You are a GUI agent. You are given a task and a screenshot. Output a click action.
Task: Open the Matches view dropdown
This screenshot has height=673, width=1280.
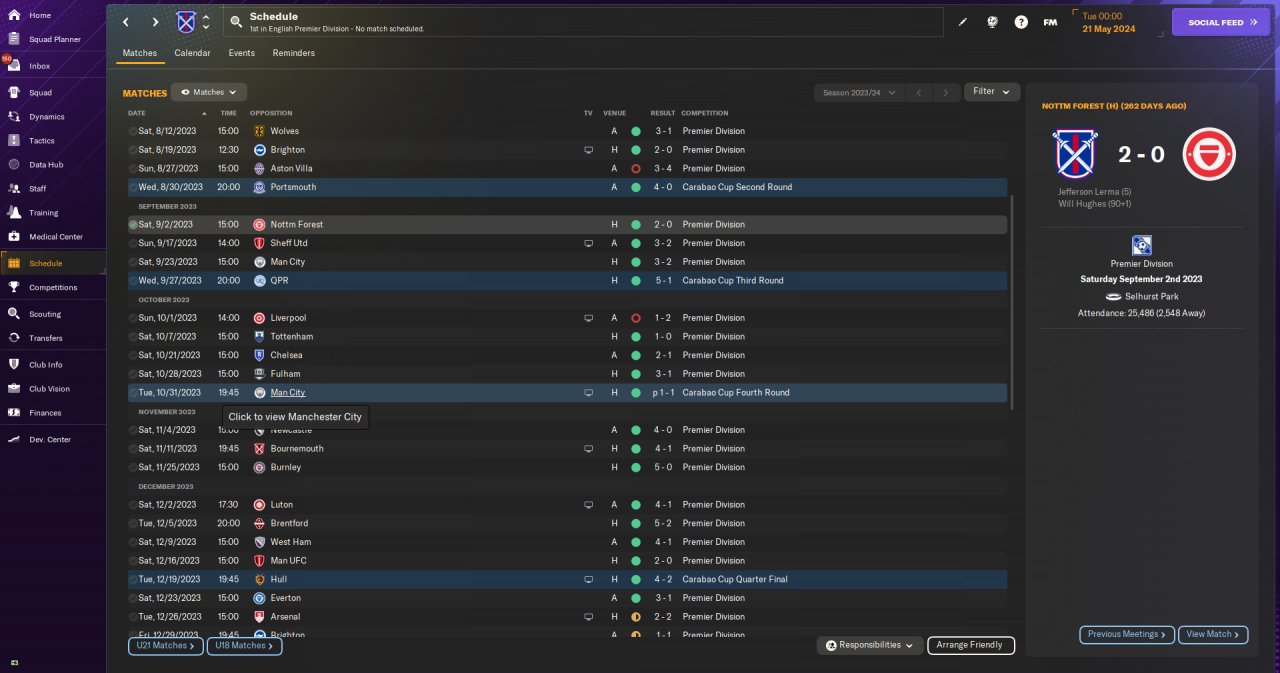pos(208,92)
